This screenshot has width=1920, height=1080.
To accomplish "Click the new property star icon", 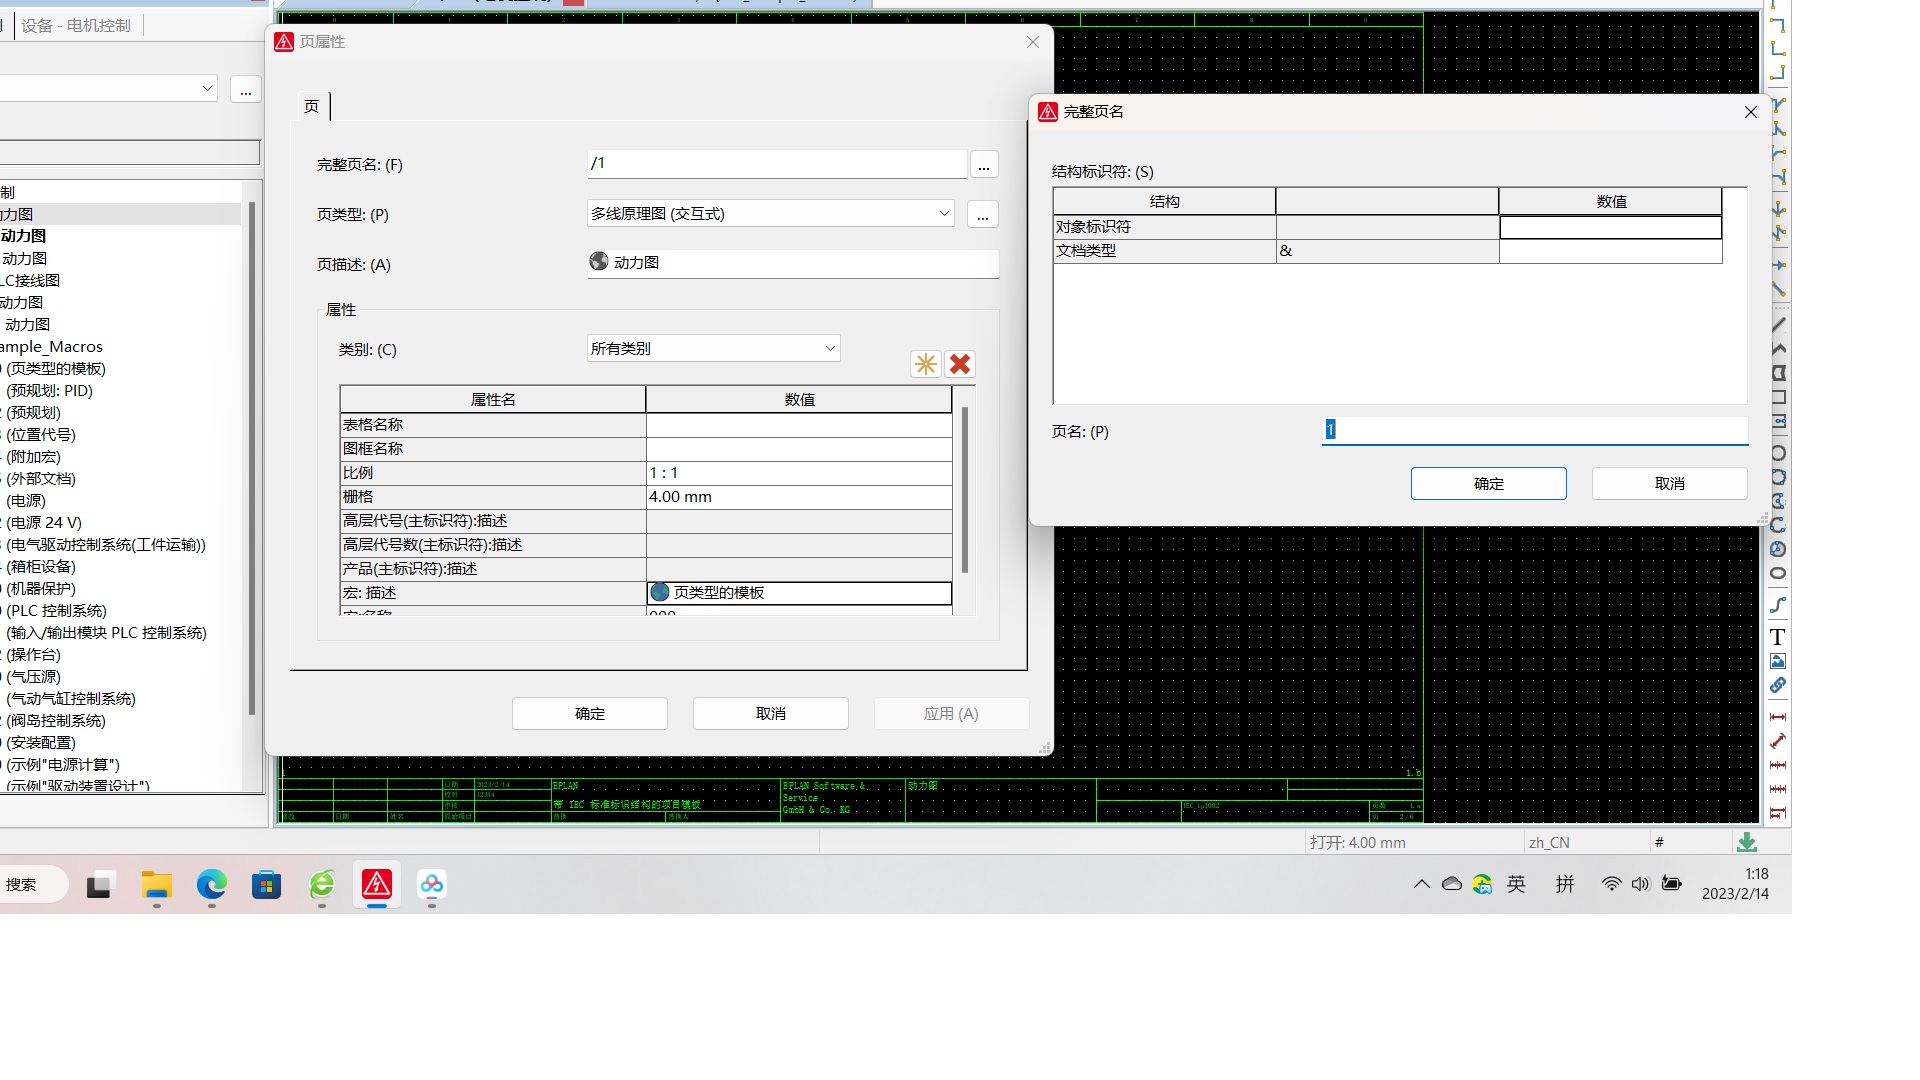I will 925,364.
